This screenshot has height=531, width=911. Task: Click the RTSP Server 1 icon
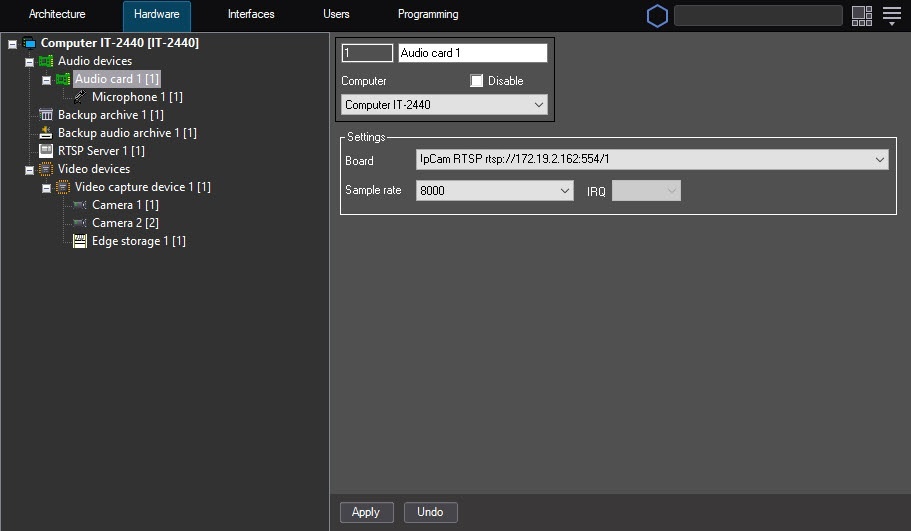(x=46, y=151)
